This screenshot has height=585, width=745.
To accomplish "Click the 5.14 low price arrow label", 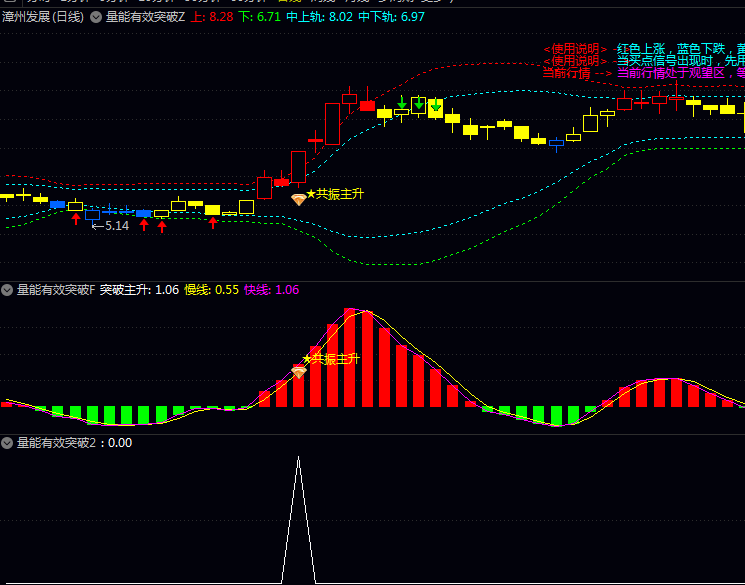I will pyautogui.click(x=110, y=226).
